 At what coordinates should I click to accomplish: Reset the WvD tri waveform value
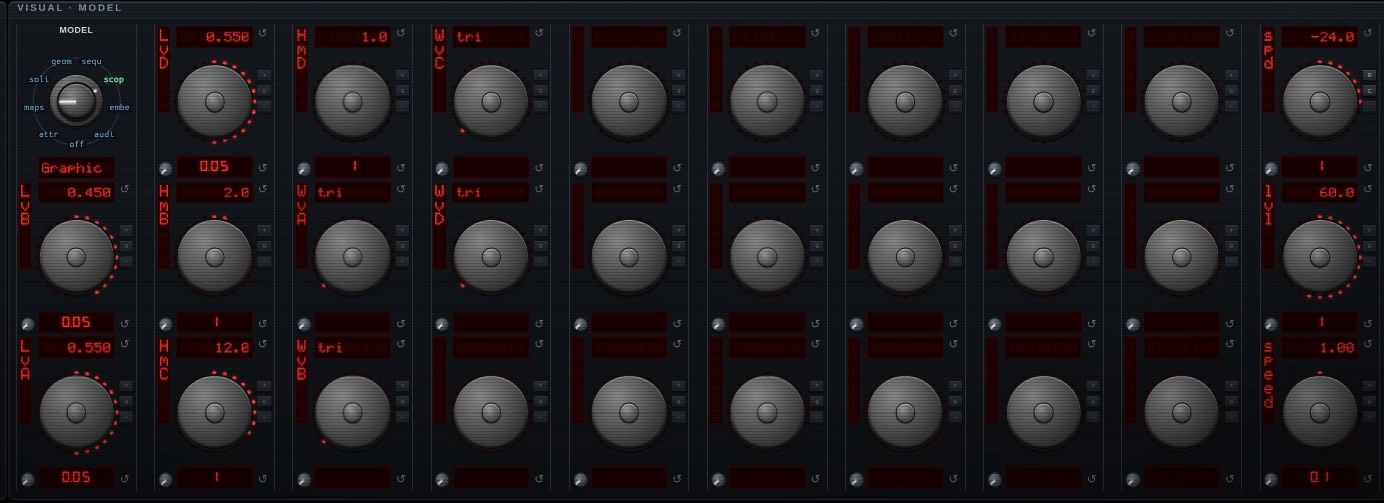point(538,189)
